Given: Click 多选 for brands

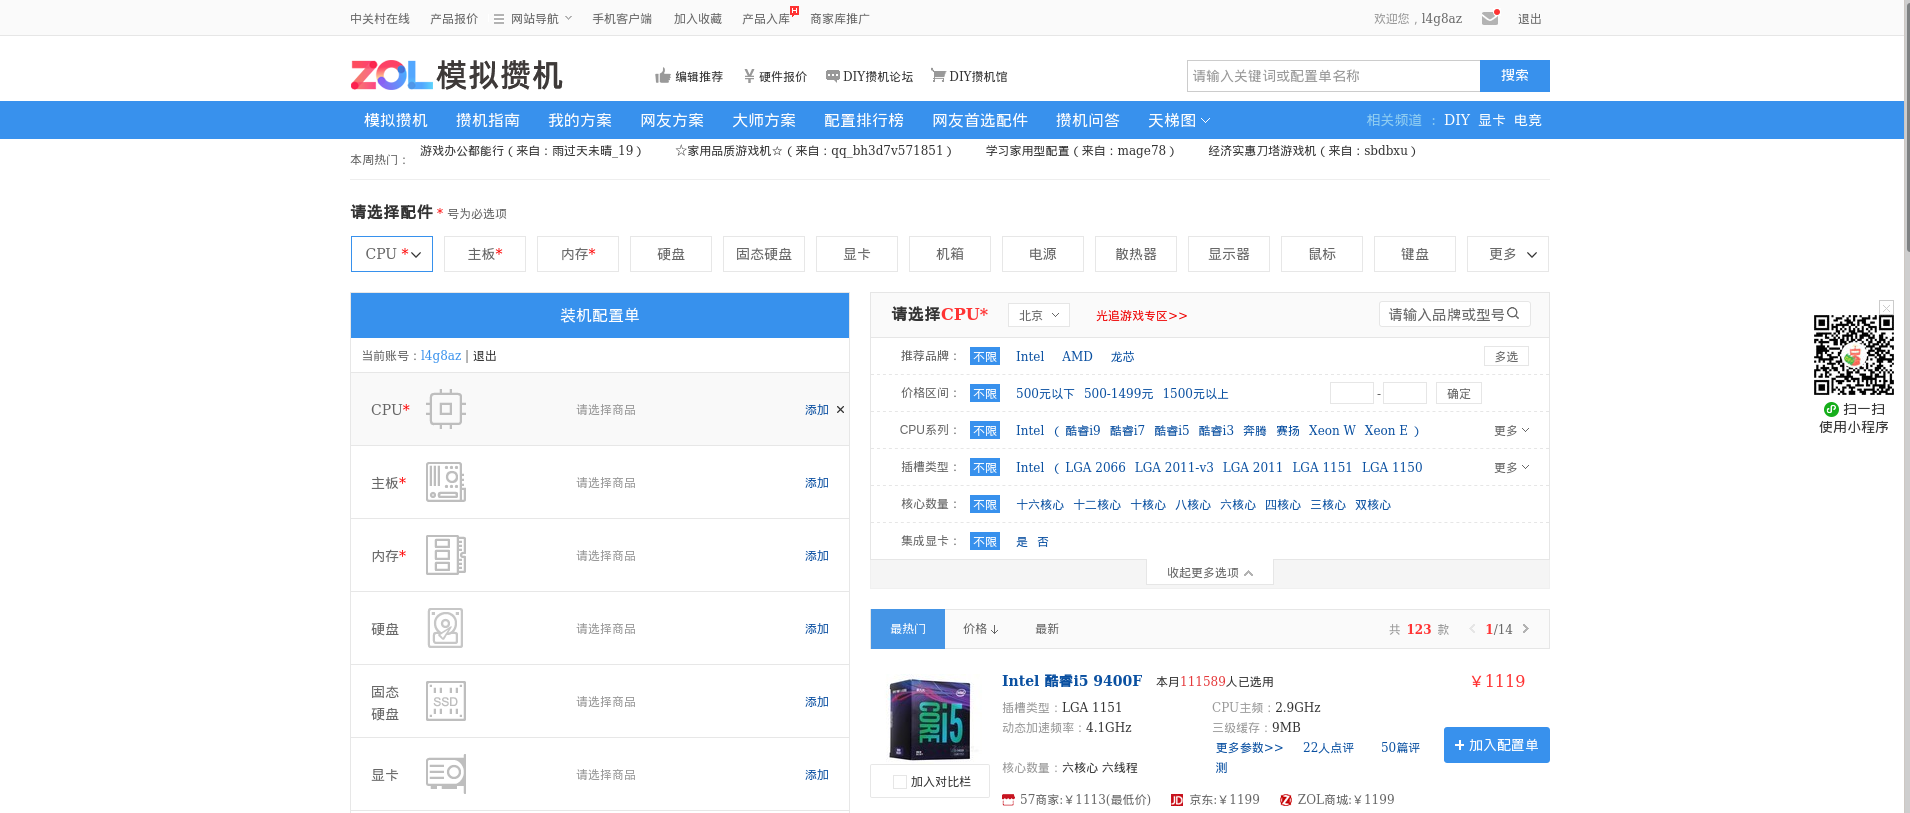Looking at the screenshot, I should [1506, 357].
